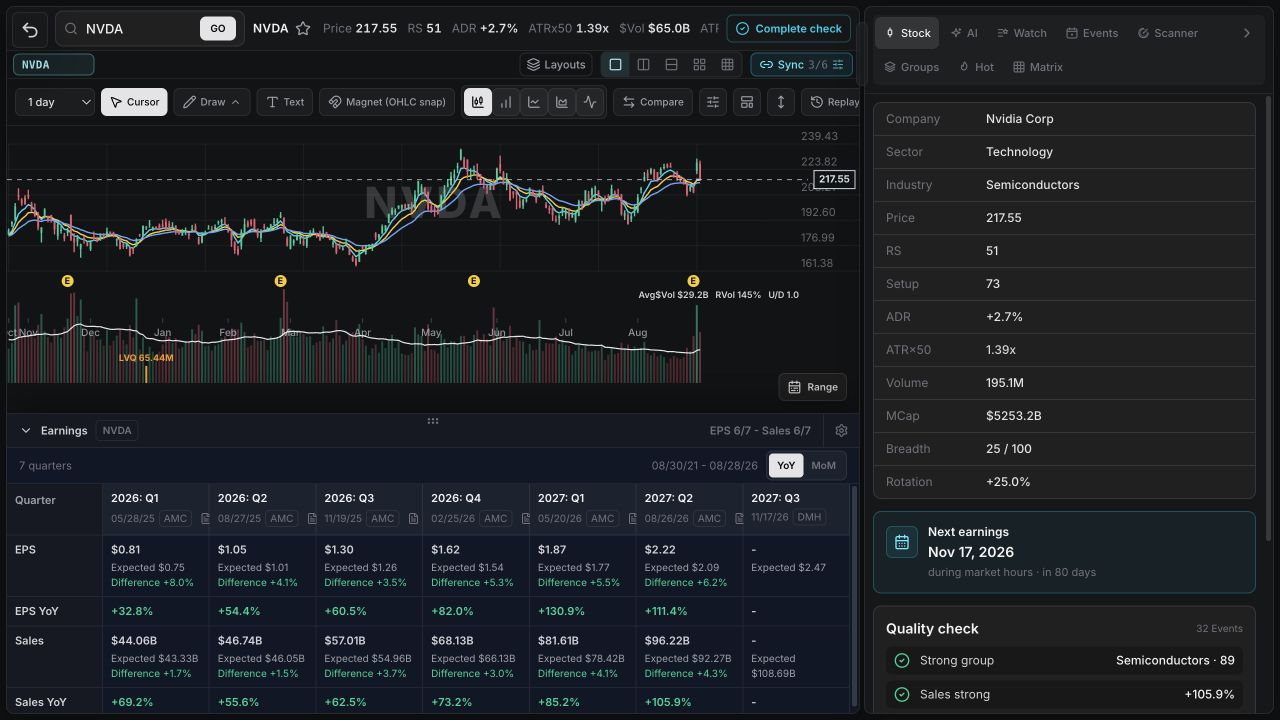Toggle the Text annotation tool
The width and height of the screenshot is (1280, 720).
pos(285,102)
